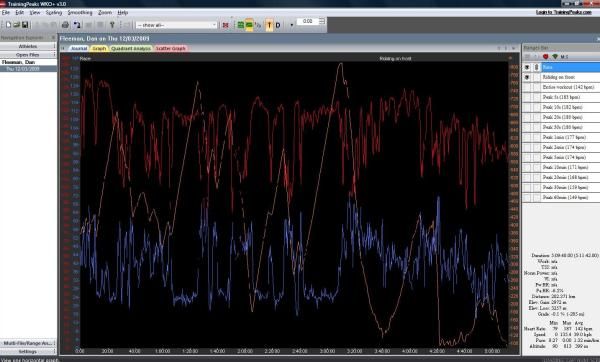Click the stepper arrows beside 0.00 field
600x362 pixels.
click(322, 21)
